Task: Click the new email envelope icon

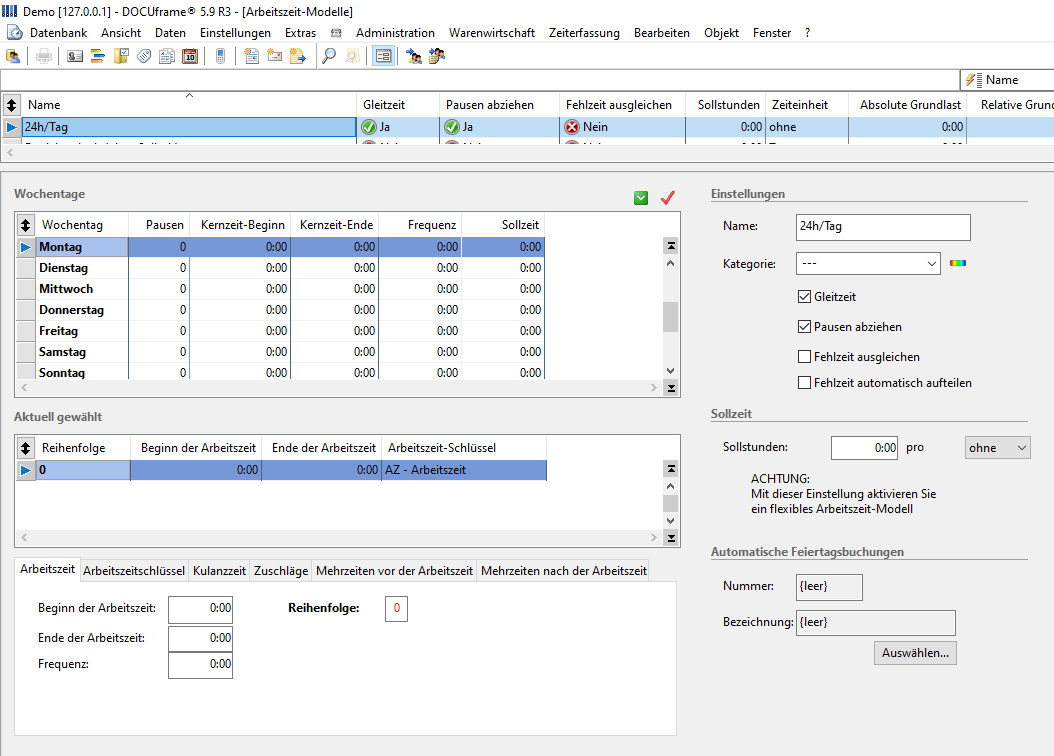Action: pyautogui.click(x=274, y=56)
